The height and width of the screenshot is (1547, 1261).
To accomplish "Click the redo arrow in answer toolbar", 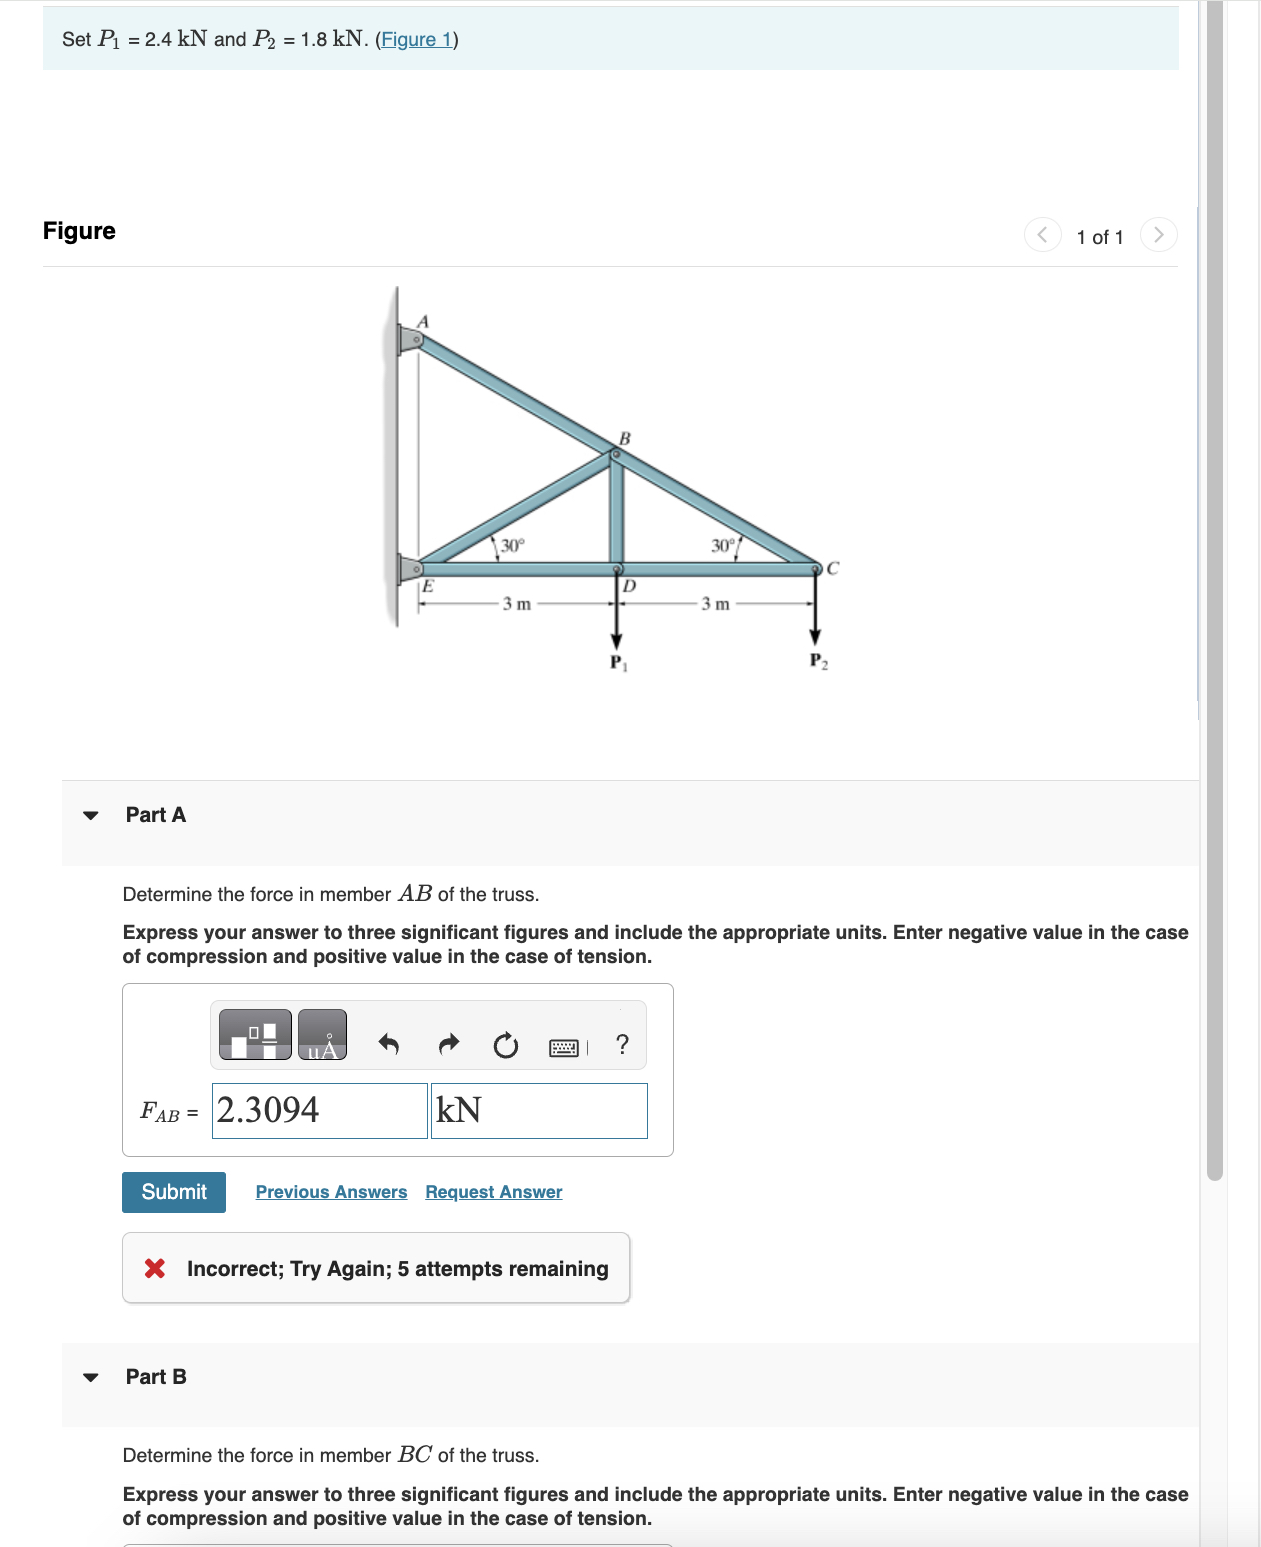I will [447, 1043].
